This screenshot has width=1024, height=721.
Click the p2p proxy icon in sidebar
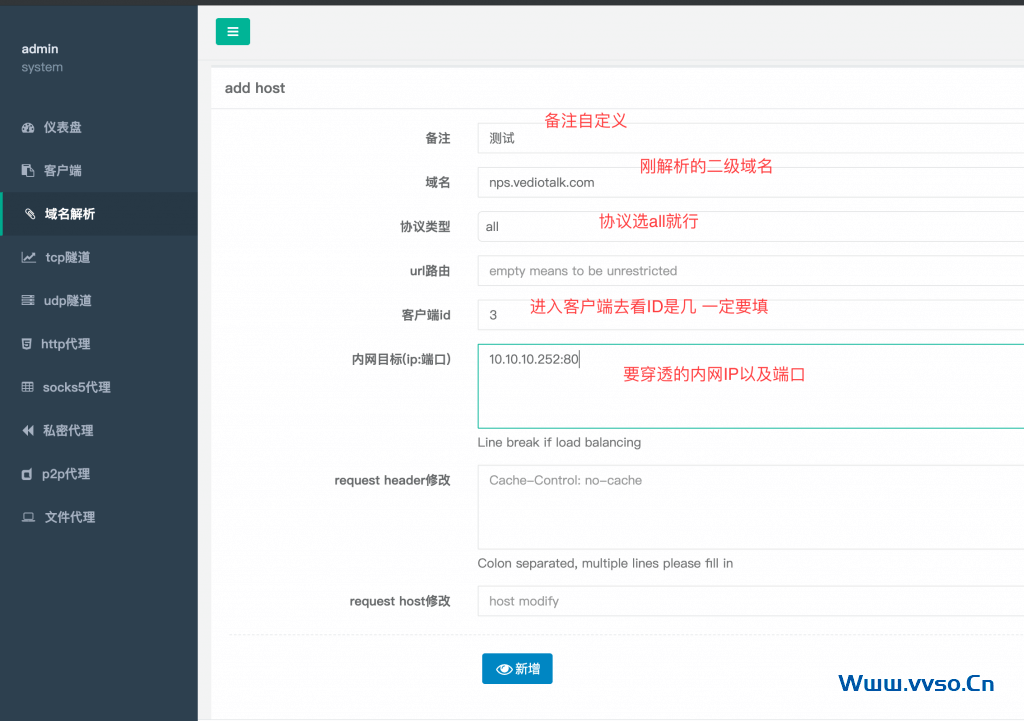pos(27,475)
